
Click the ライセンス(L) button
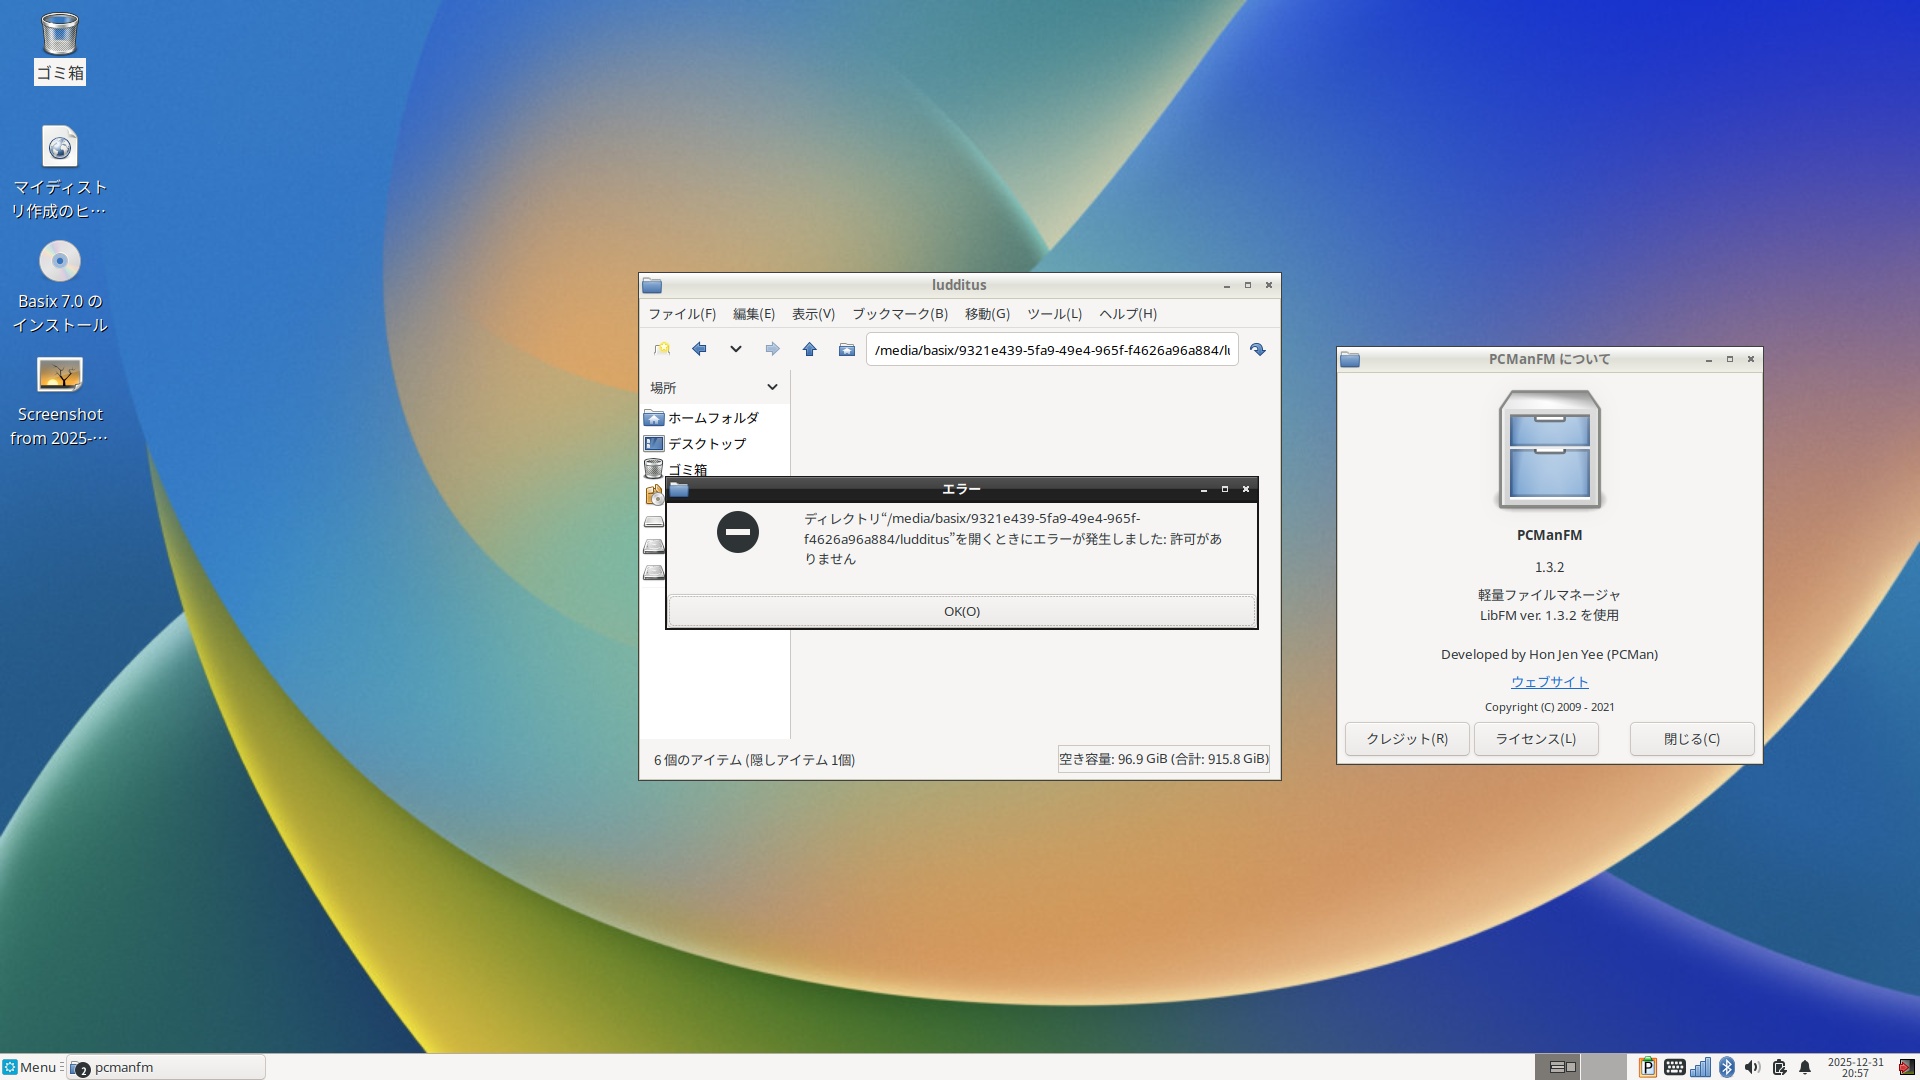[1535, 739]
